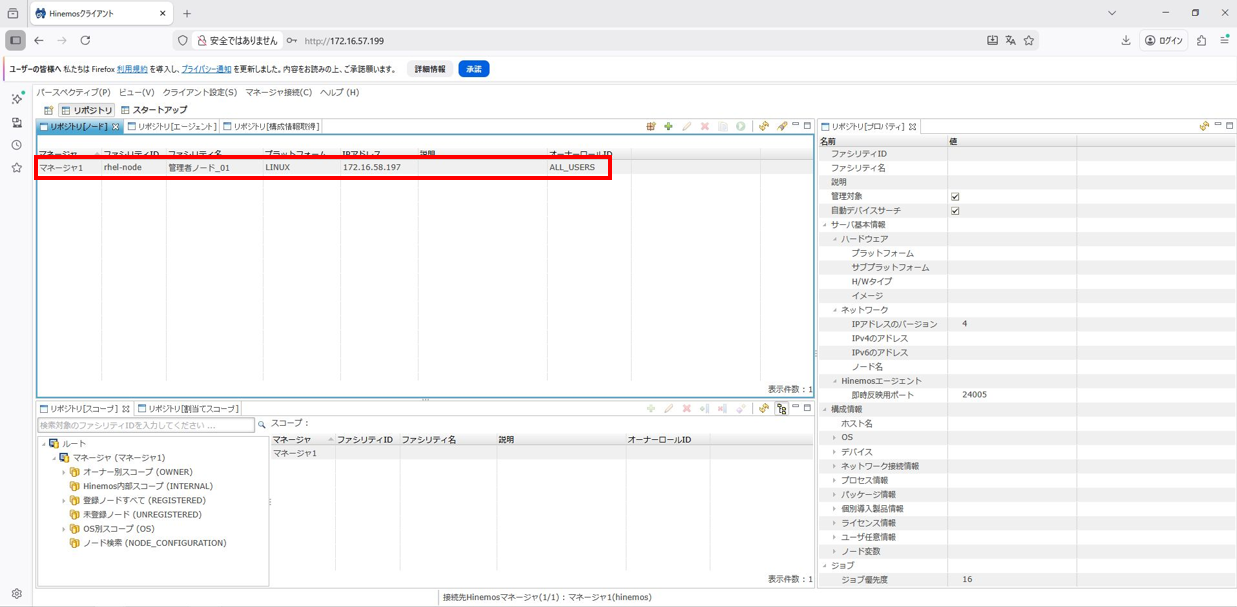This screenshot has width=1237, height=607.
Task: Click the open perspective icon beside リポジトリ
Action: 48,110
